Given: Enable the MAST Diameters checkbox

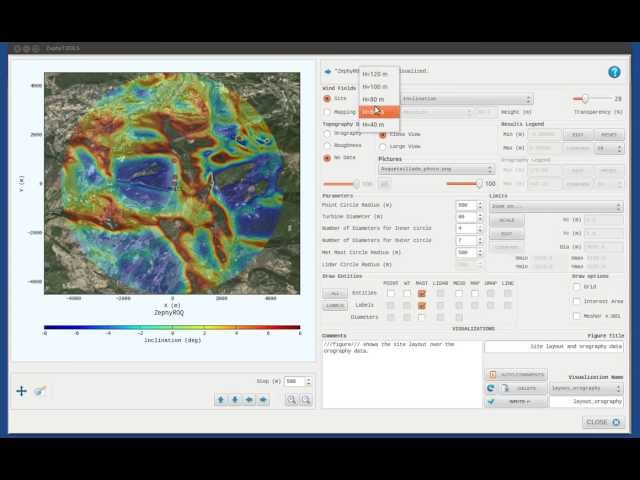Looking at the screenshot, I should [x=422, y=317].
